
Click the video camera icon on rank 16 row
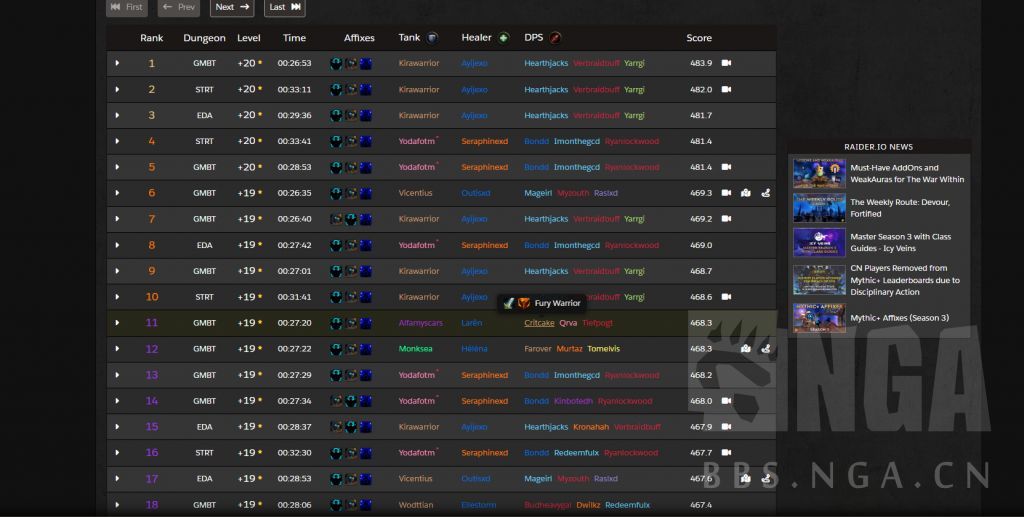coord(726,453)
